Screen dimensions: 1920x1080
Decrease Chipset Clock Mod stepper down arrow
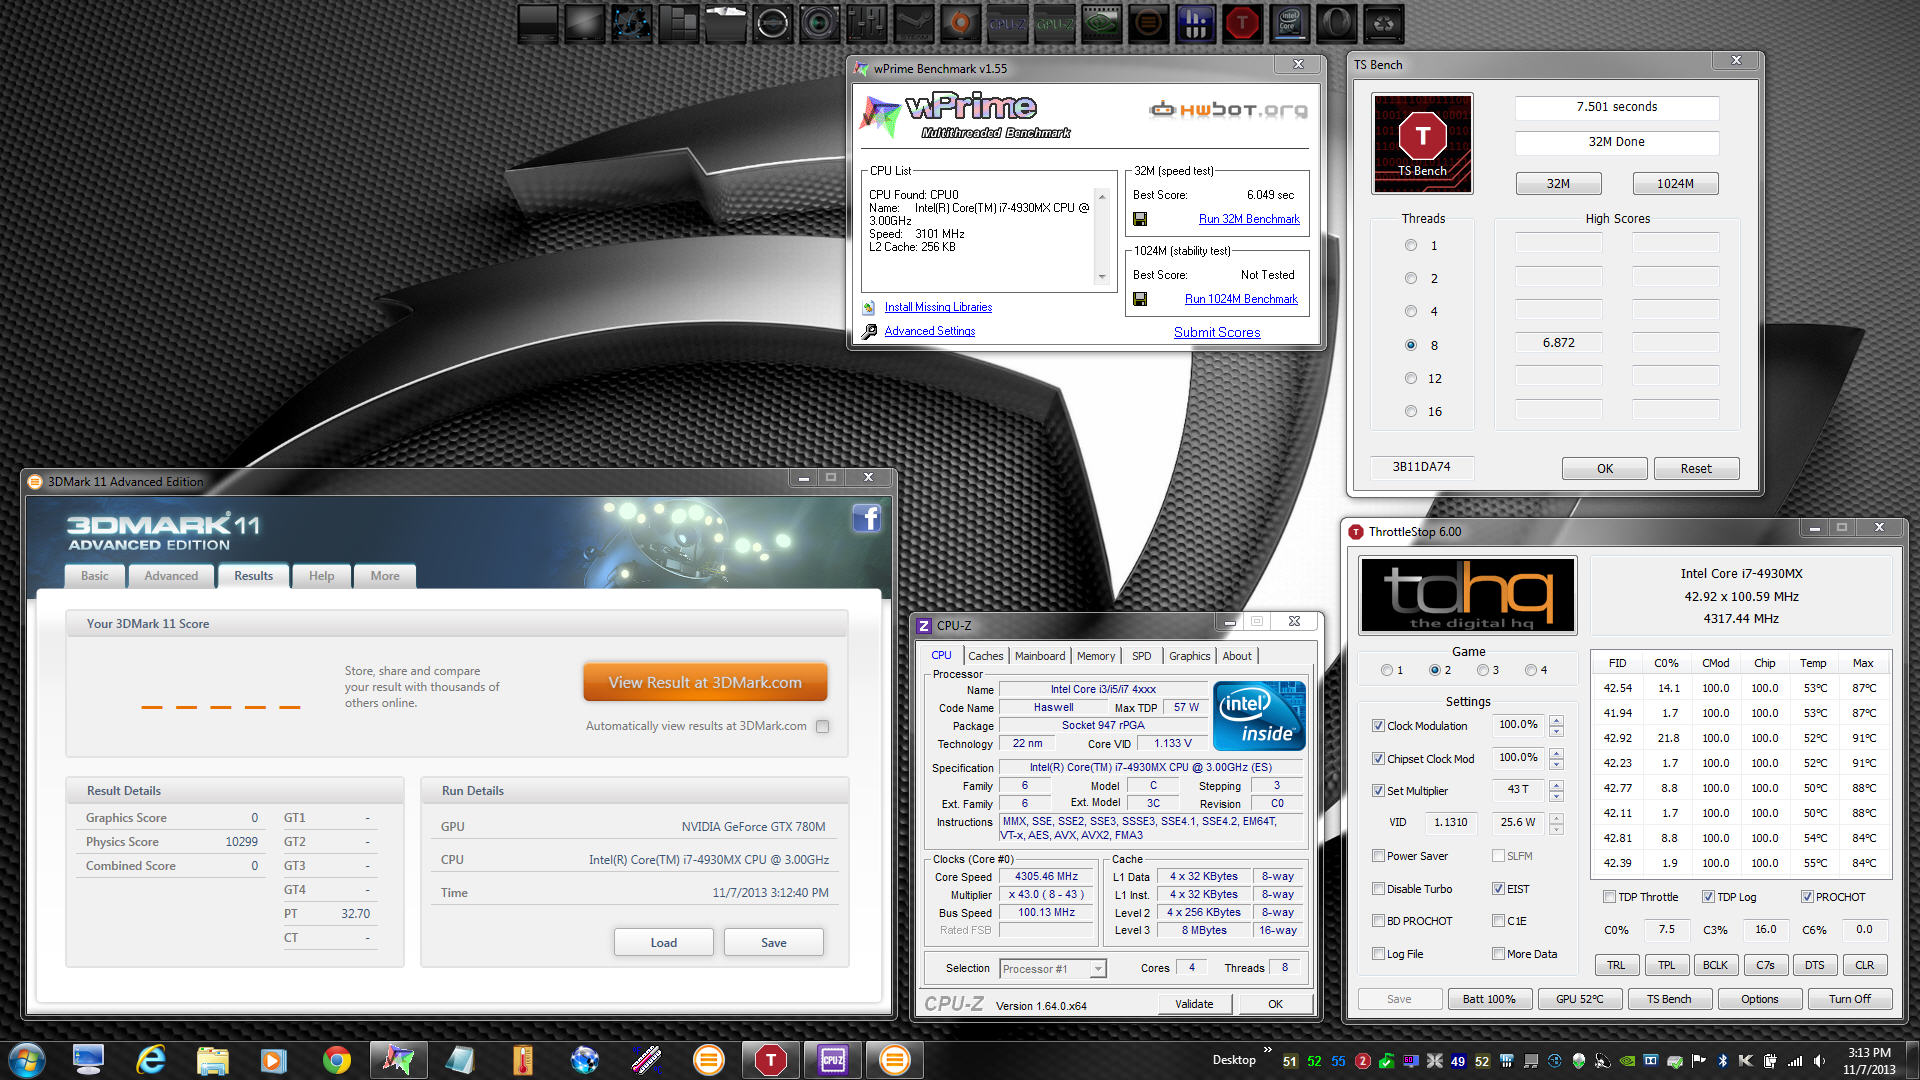tap(1556, 764)
